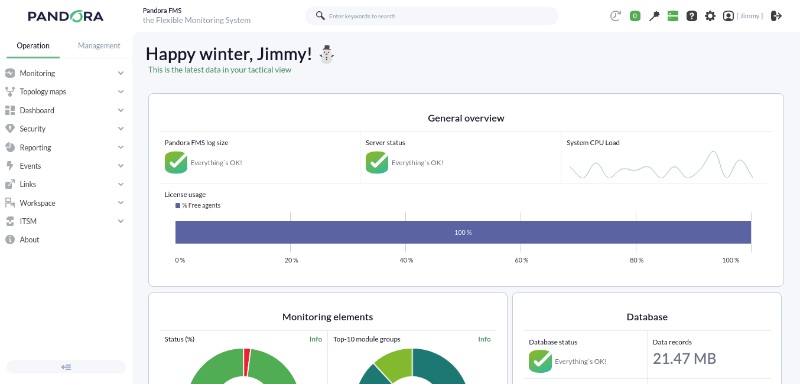Click the Dashboard sidebar icon
800x384 pixels.
click(x=10, y=110)
